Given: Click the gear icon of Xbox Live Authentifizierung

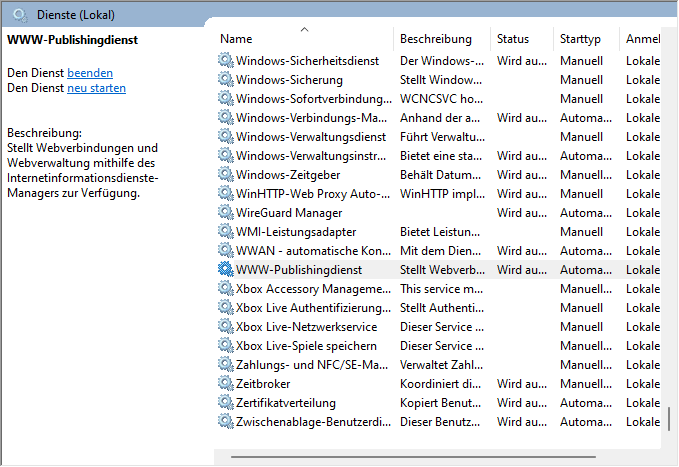Looking at the screenshot, I should pos(226,308).
